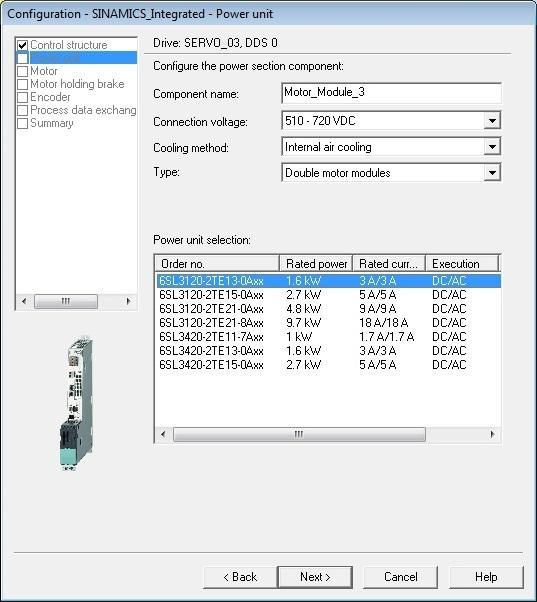Image resolution: width=537 pixels, height=602 pixels.
Task: Click the power unit list scrollbar left arrow
Action: point(164,434)
